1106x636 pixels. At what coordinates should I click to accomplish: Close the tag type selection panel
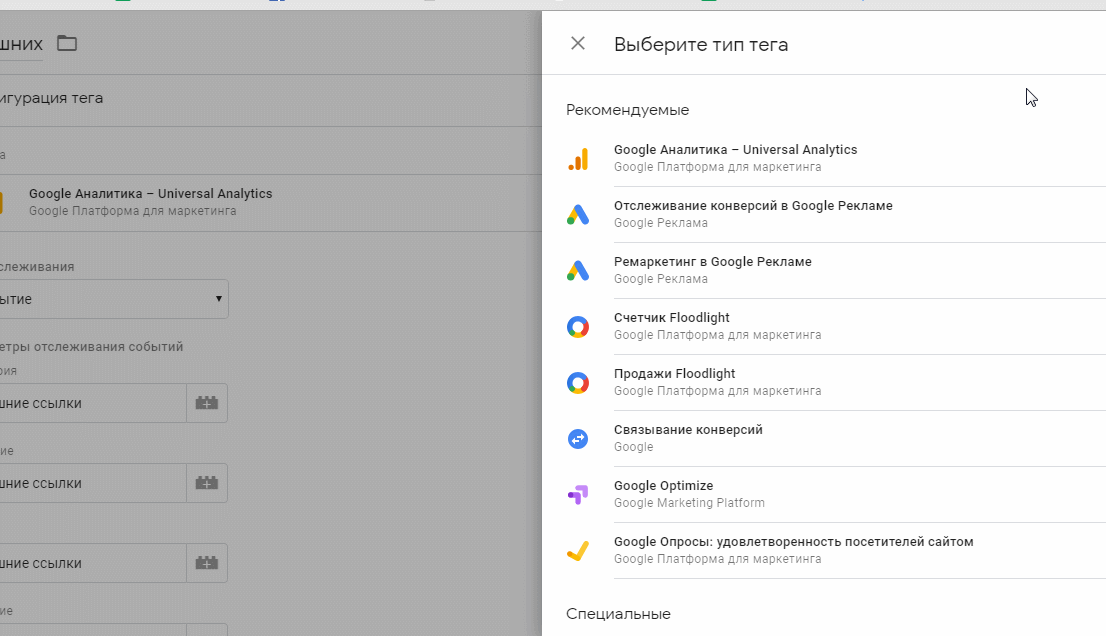coord(578,44)
